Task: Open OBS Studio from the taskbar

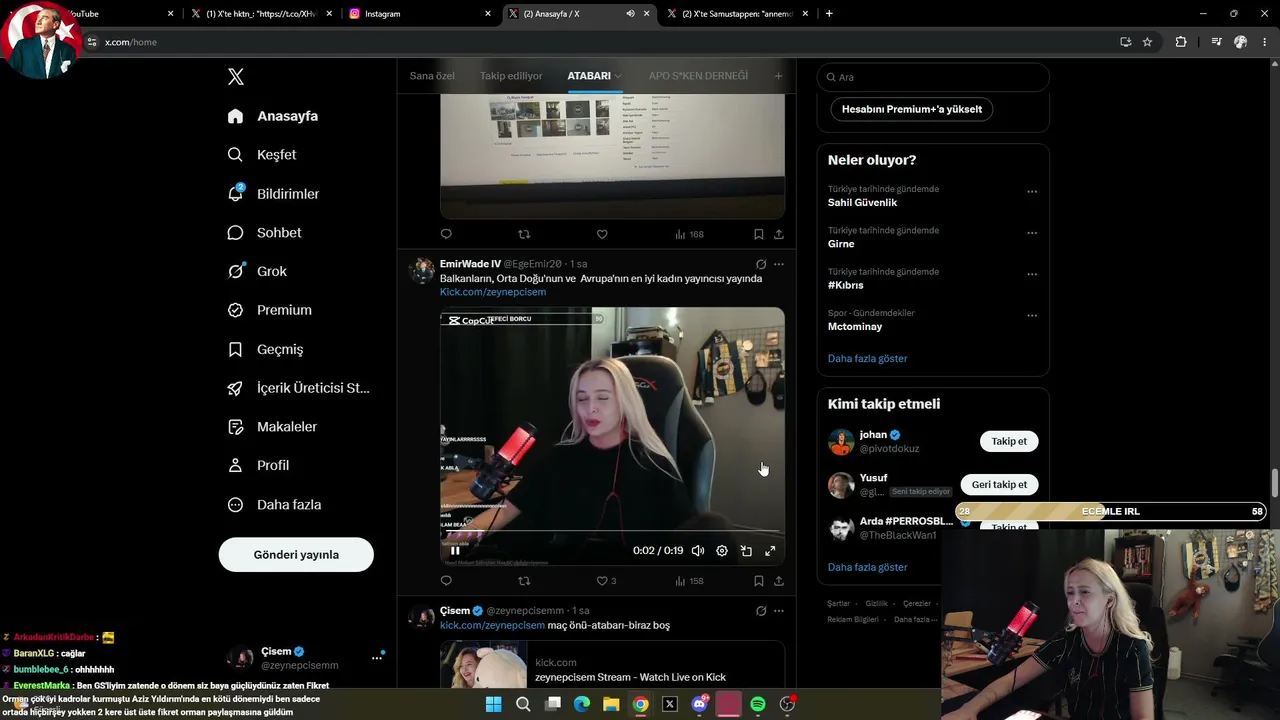Action: 787,704
